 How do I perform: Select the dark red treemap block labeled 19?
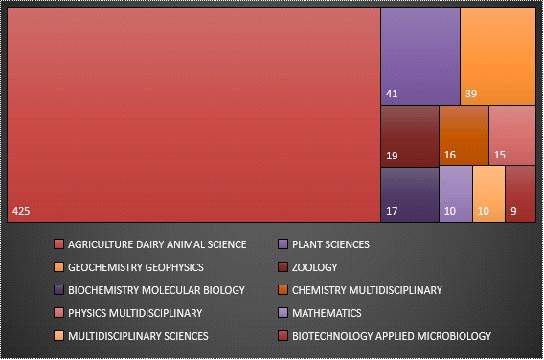point(410,136)
